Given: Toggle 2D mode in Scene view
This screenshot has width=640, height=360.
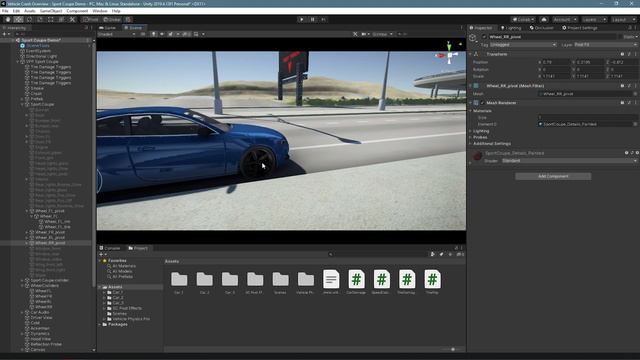Looking at the screenshot, I should tap(143, 34).
